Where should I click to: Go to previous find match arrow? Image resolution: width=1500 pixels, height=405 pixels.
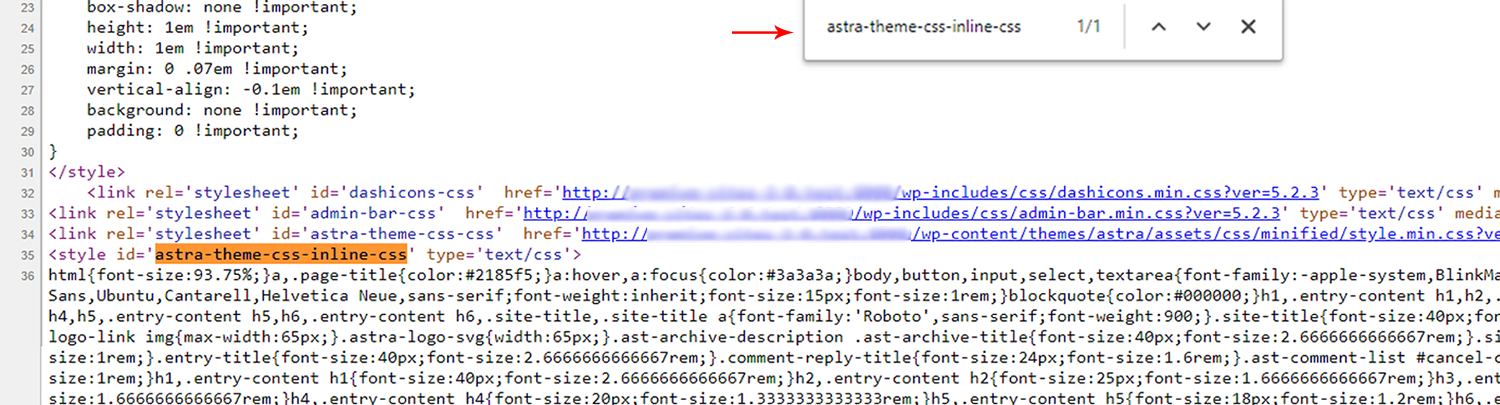point(1158,27)
